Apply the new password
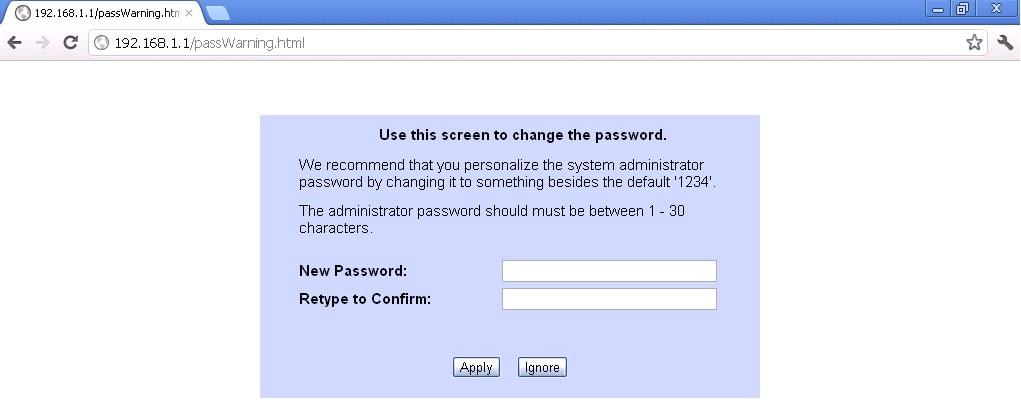1021x418 pixels. click(x=476, y=367)
